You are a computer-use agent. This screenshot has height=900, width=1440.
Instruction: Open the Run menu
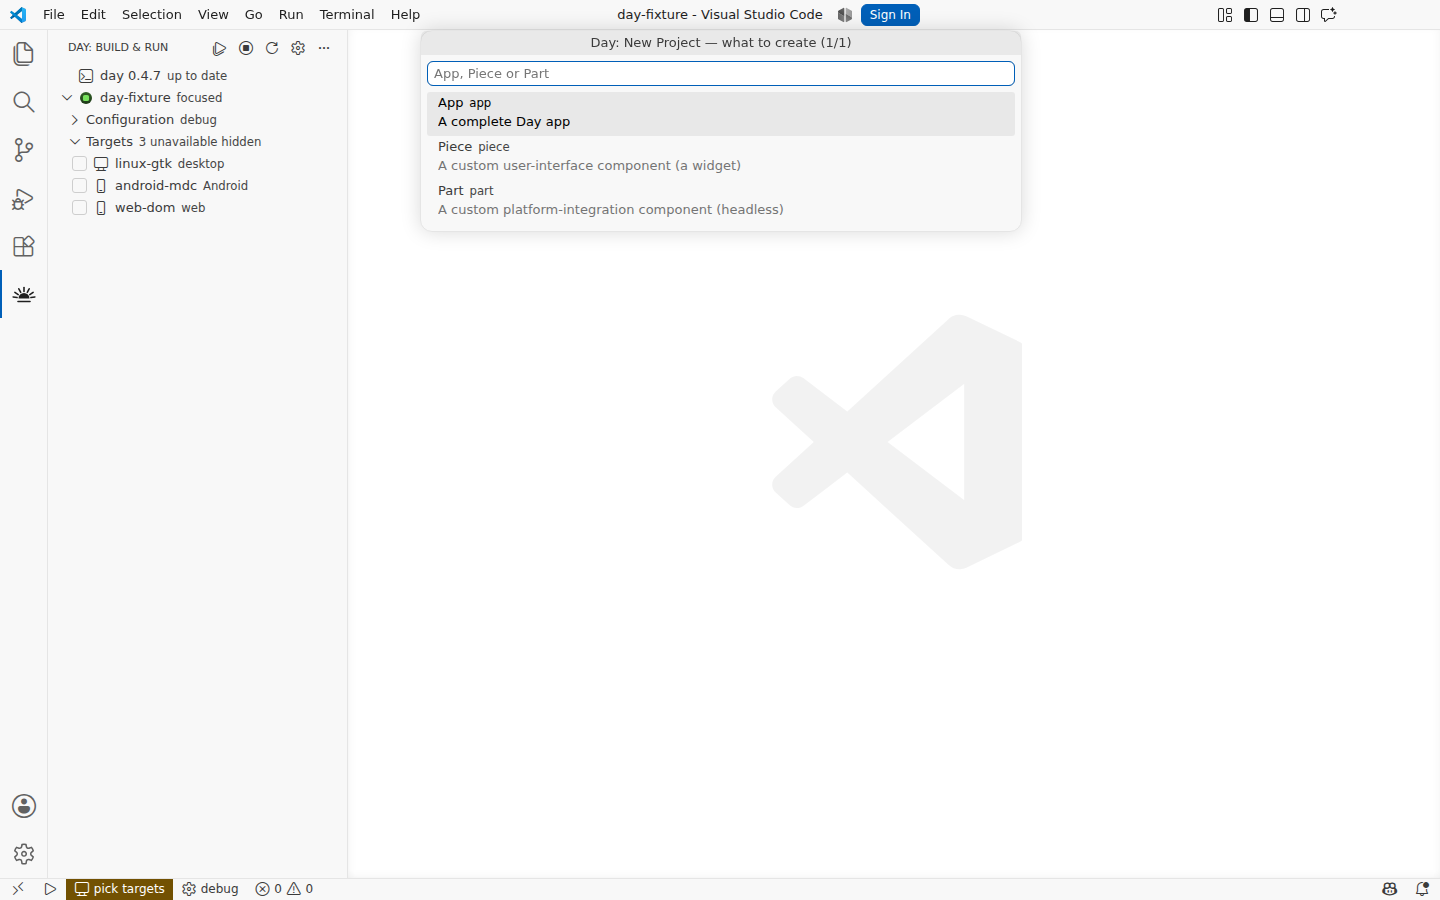point(291,15)
